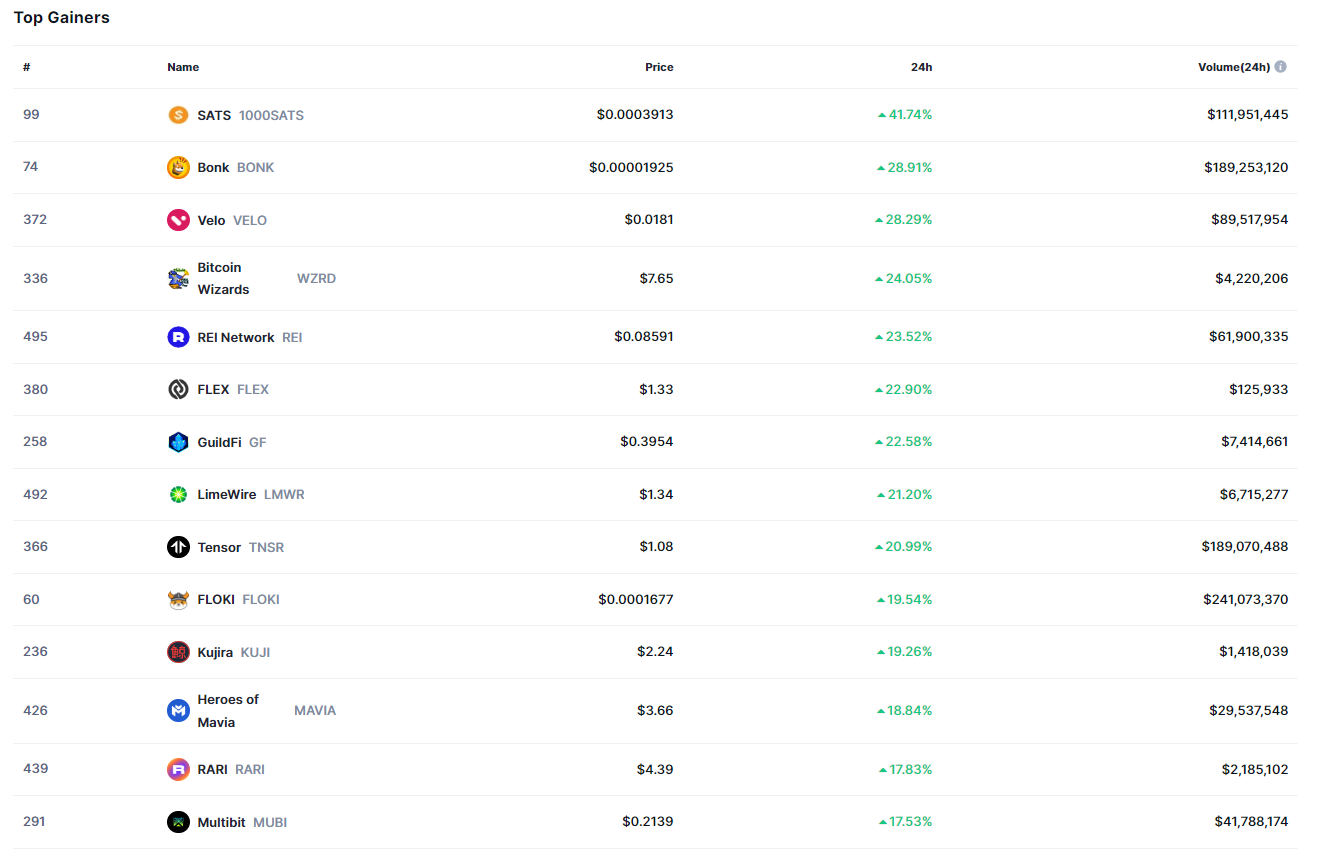Open the Bonk coin page link
Viewport: 1340px width, 853px height.
pos(213,167)
